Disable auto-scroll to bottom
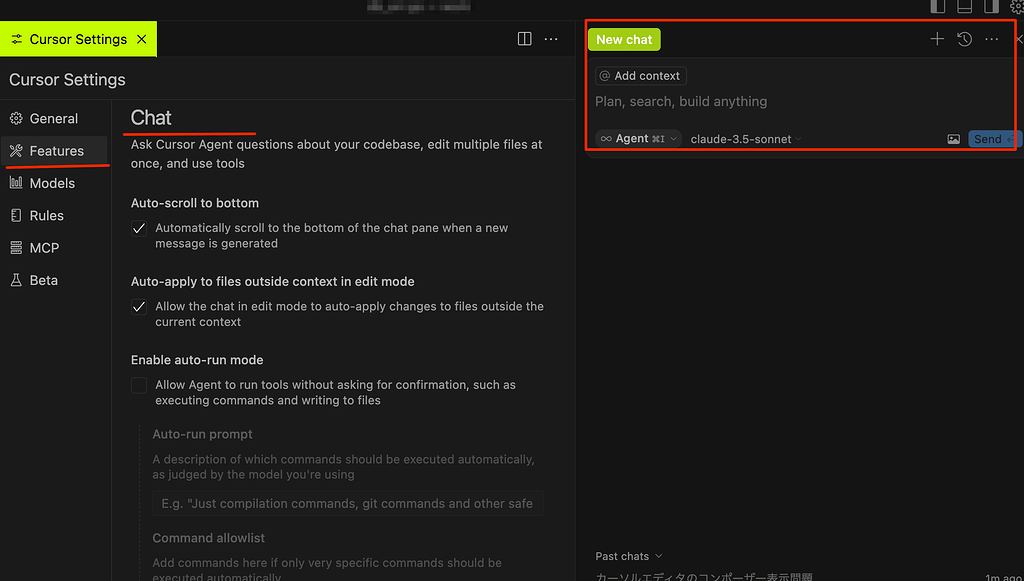 click(x=139, y=228)
